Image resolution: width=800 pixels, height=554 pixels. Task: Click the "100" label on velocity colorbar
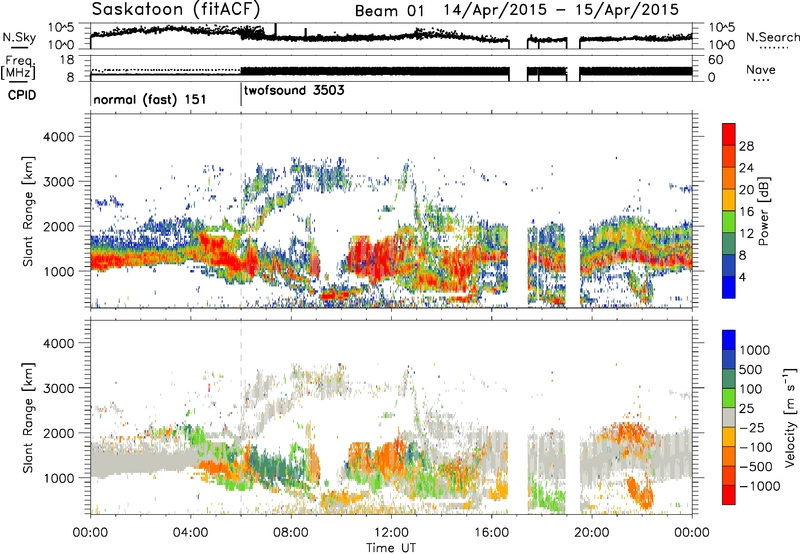pos(751,389)
